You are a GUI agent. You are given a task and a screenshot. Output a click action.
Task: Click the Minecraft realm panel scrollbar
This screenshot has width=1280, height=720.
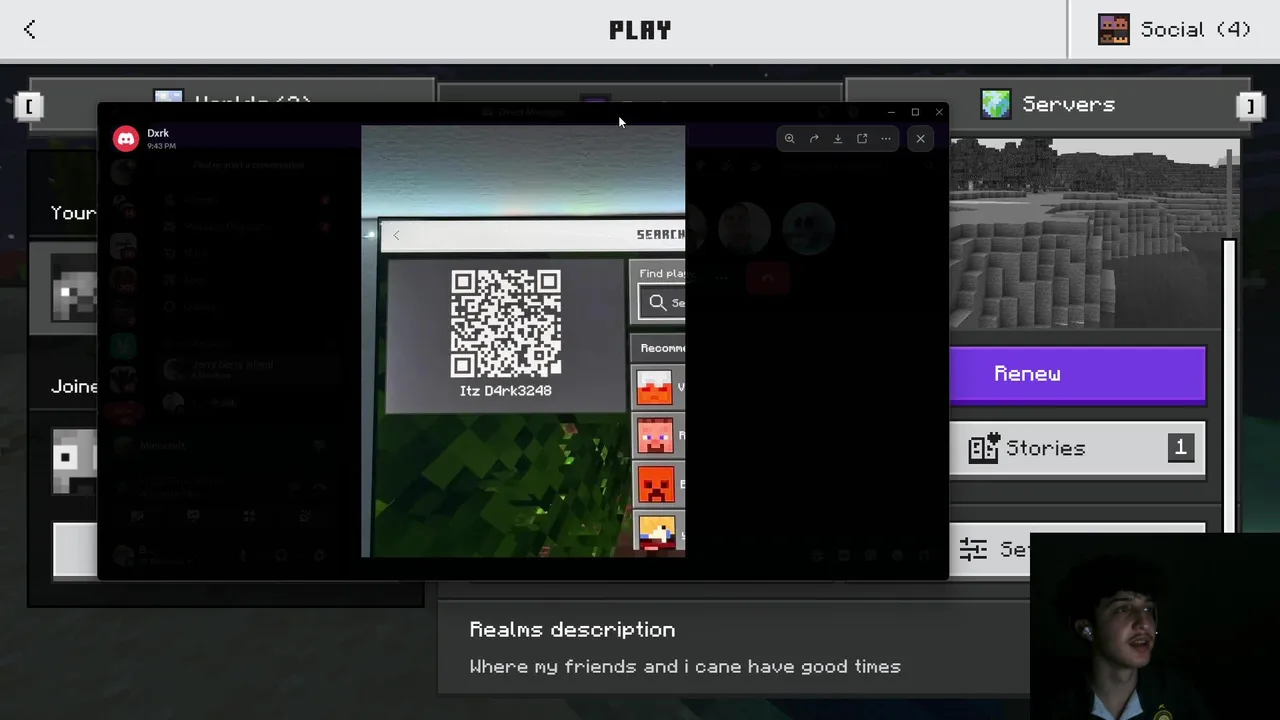click(x=1229, y=385)
